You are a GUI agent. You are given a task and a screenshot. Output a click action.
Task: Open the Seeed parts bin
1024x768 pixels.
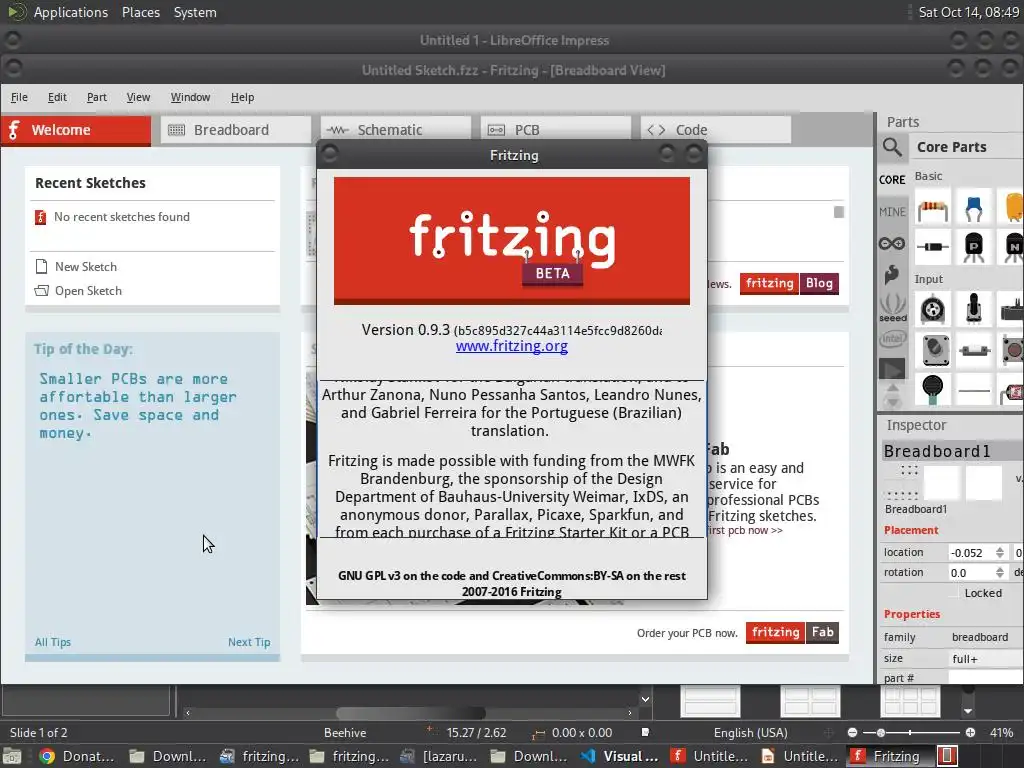click(892, 307)
